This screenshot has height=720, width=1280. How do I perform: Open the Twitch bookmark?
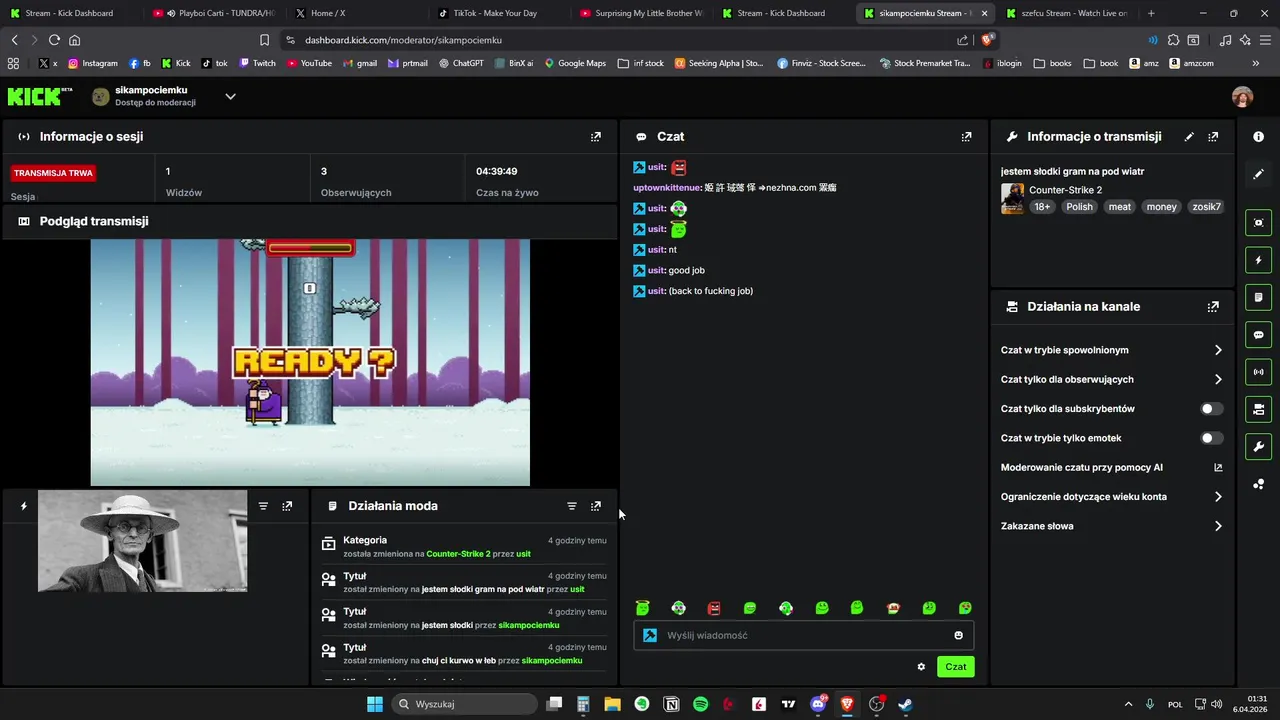[x=256, y=63]
